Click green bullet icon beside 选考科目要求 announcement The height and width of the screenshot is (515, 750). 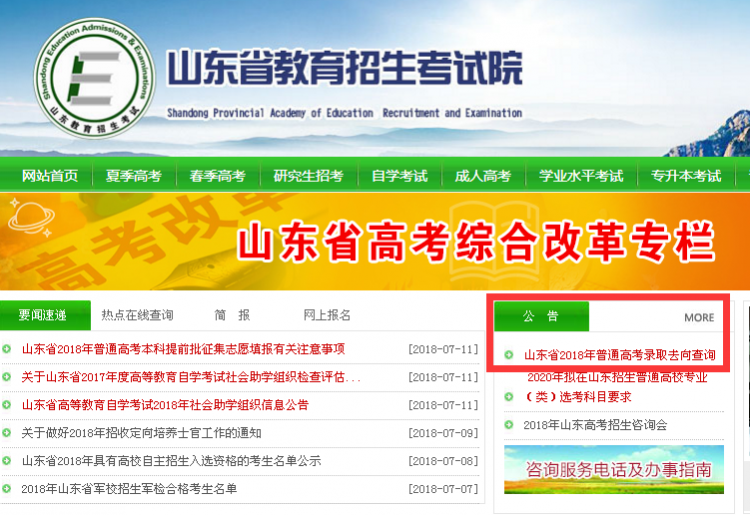509,397
